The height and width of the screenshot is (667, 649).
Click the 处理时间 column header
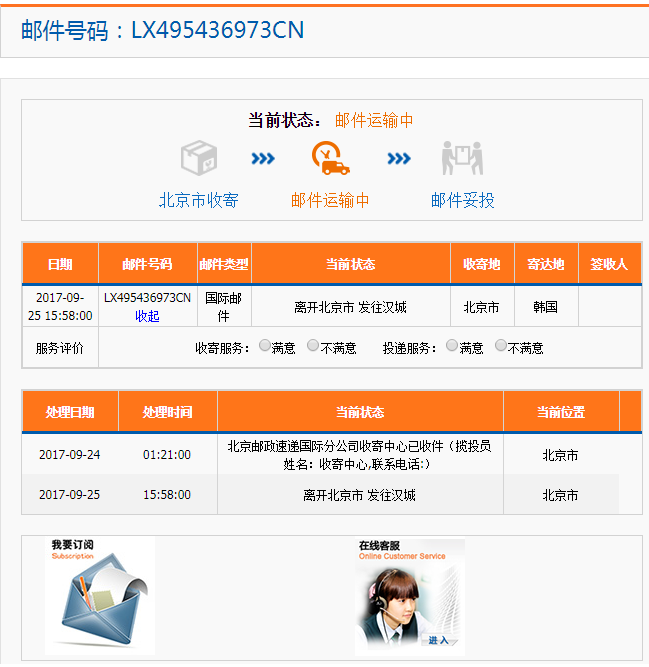[x=167, y=412]
